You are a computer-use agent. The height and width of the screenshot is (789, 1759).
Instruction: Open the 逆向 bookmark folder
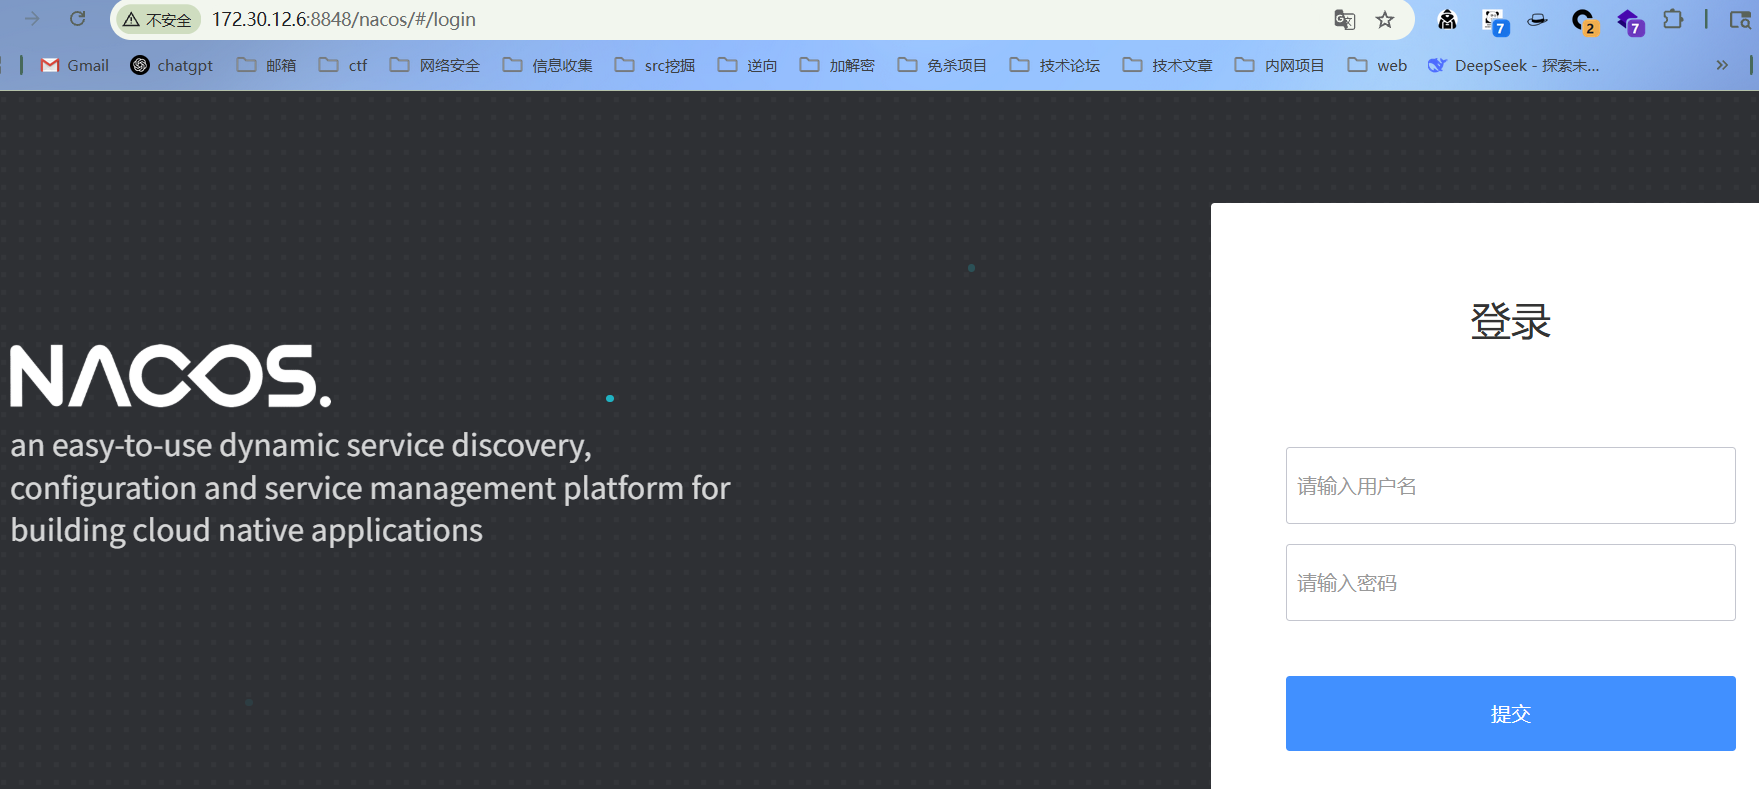[748, 65]
